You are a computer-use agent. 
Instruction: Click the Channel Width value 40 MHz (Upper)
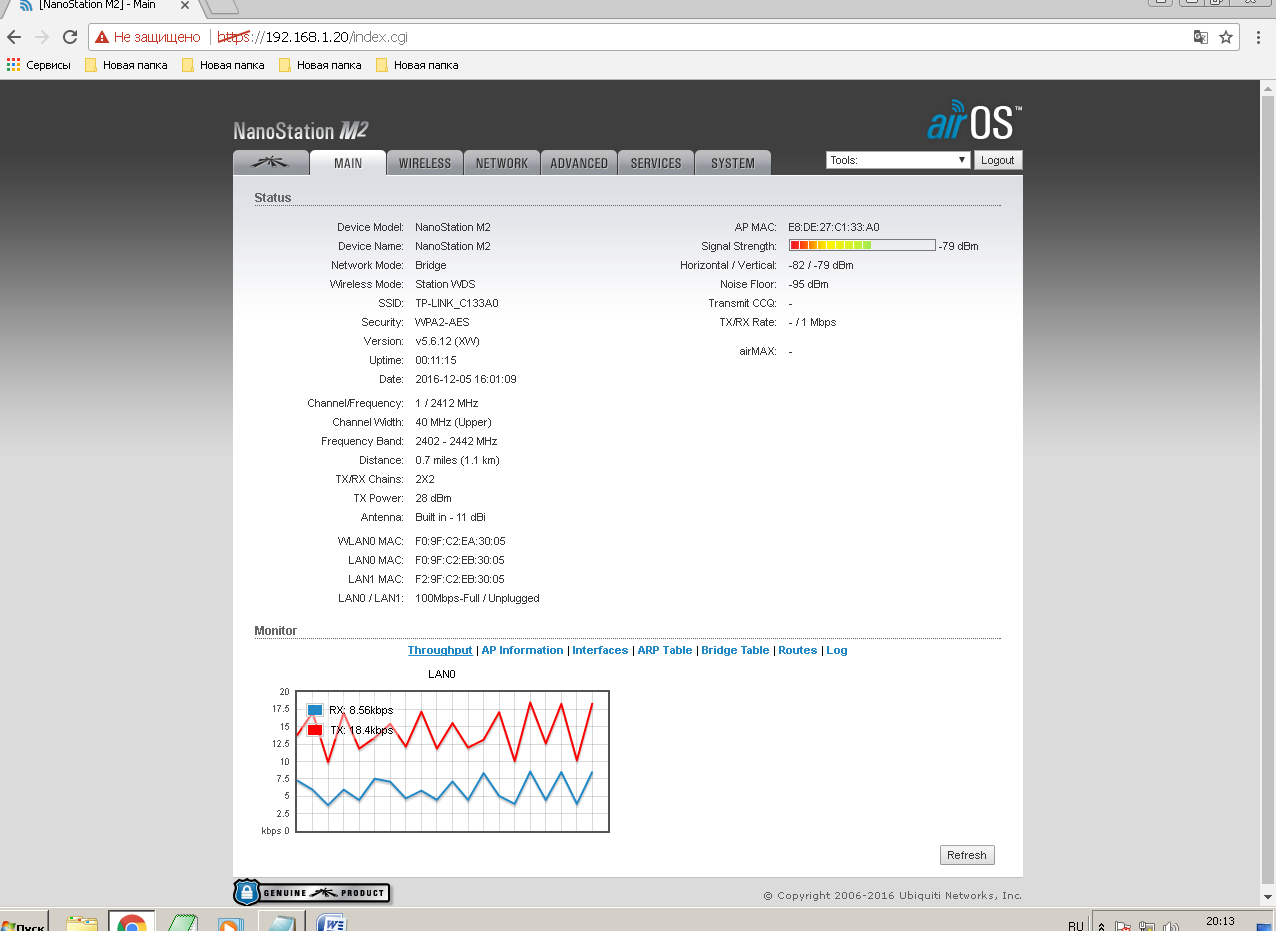453,422
